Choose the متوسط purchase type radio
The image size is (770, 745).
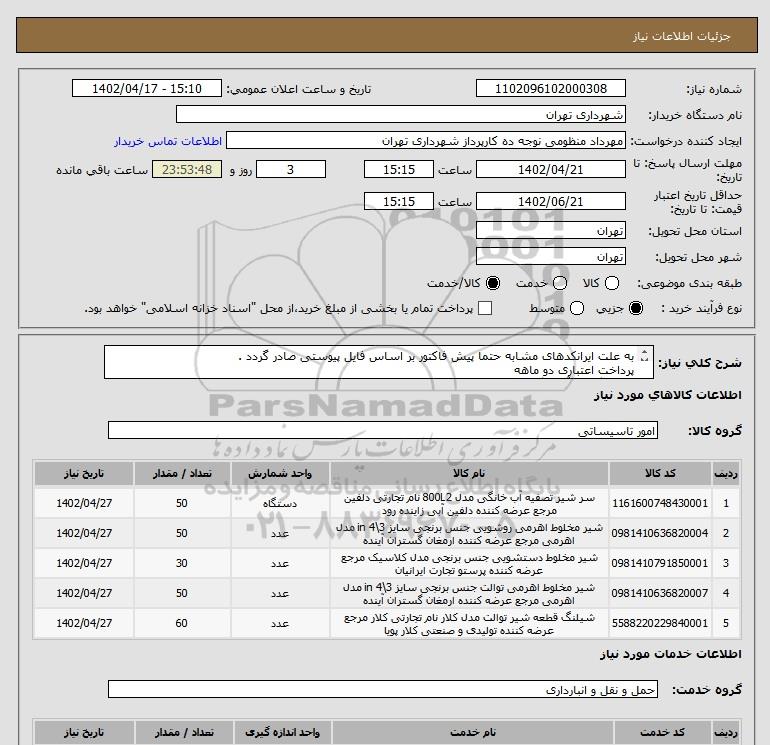577,308
